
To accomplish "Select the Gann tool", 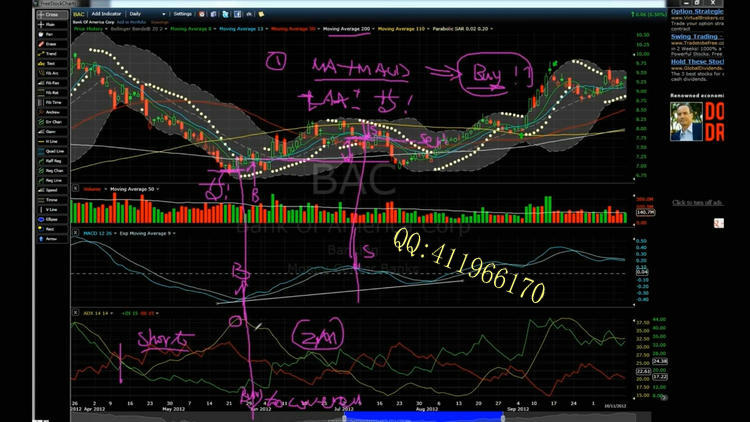I will (x=52, y=132).
